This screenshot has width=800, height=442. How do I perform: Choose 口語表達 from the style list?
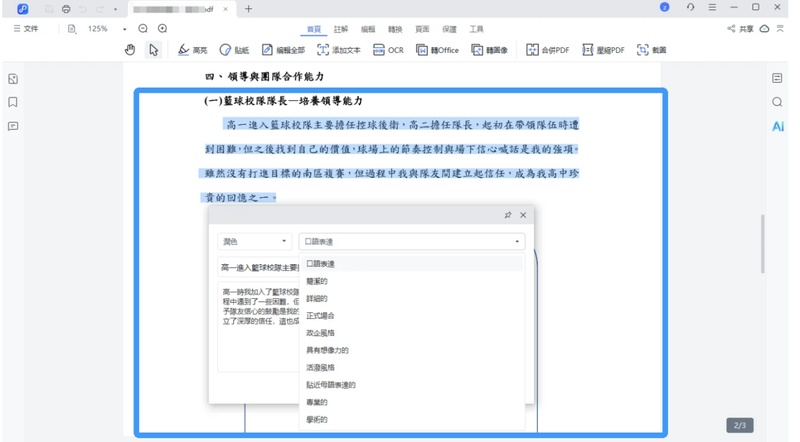413,264
